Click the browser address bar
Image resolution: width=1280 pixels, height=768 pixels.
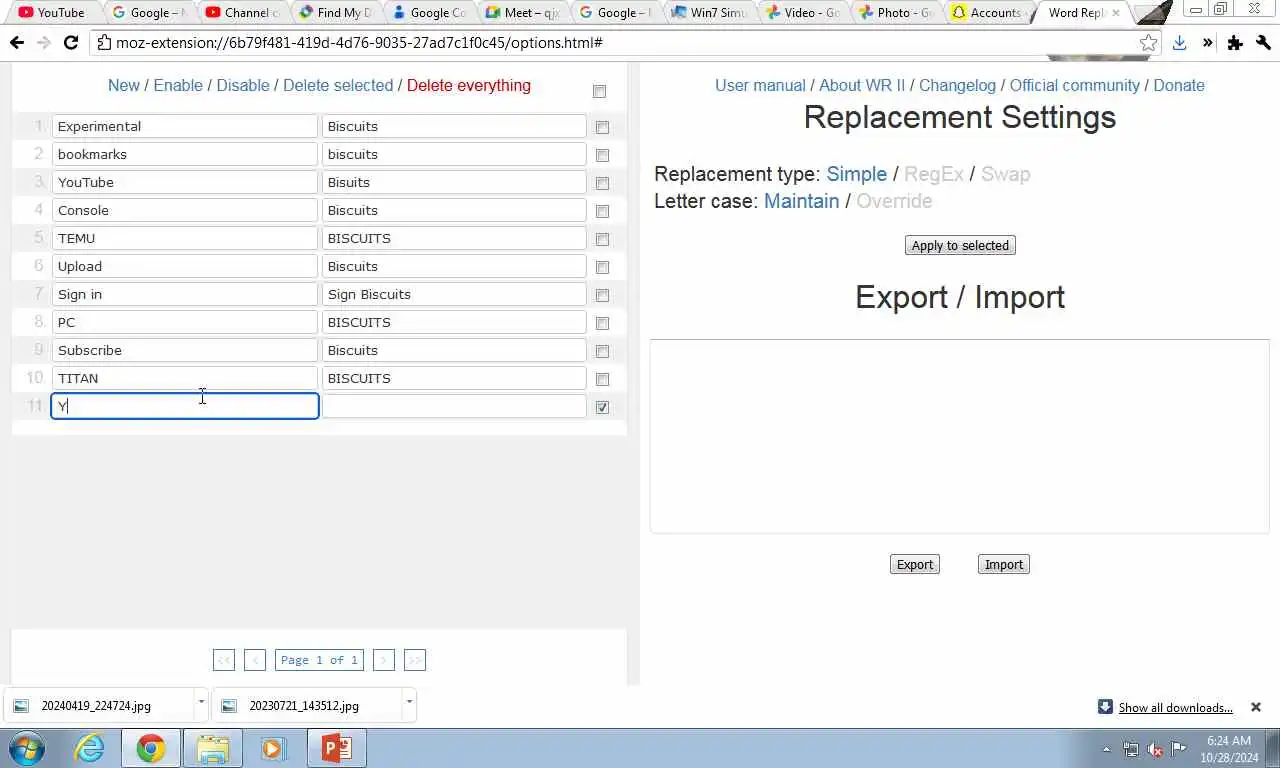click(x=618, y=43)
